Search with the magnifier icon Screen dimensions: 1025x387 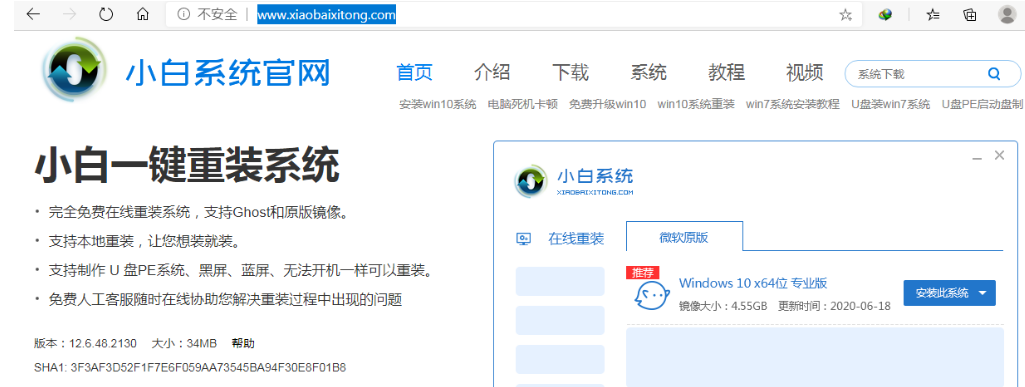994,74
